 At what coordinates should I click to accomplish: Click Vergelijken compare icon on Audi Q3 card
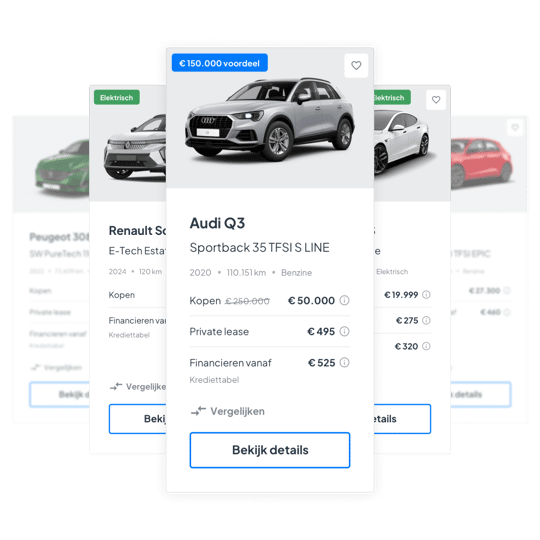pyautogui.click(x=198, y=411)
